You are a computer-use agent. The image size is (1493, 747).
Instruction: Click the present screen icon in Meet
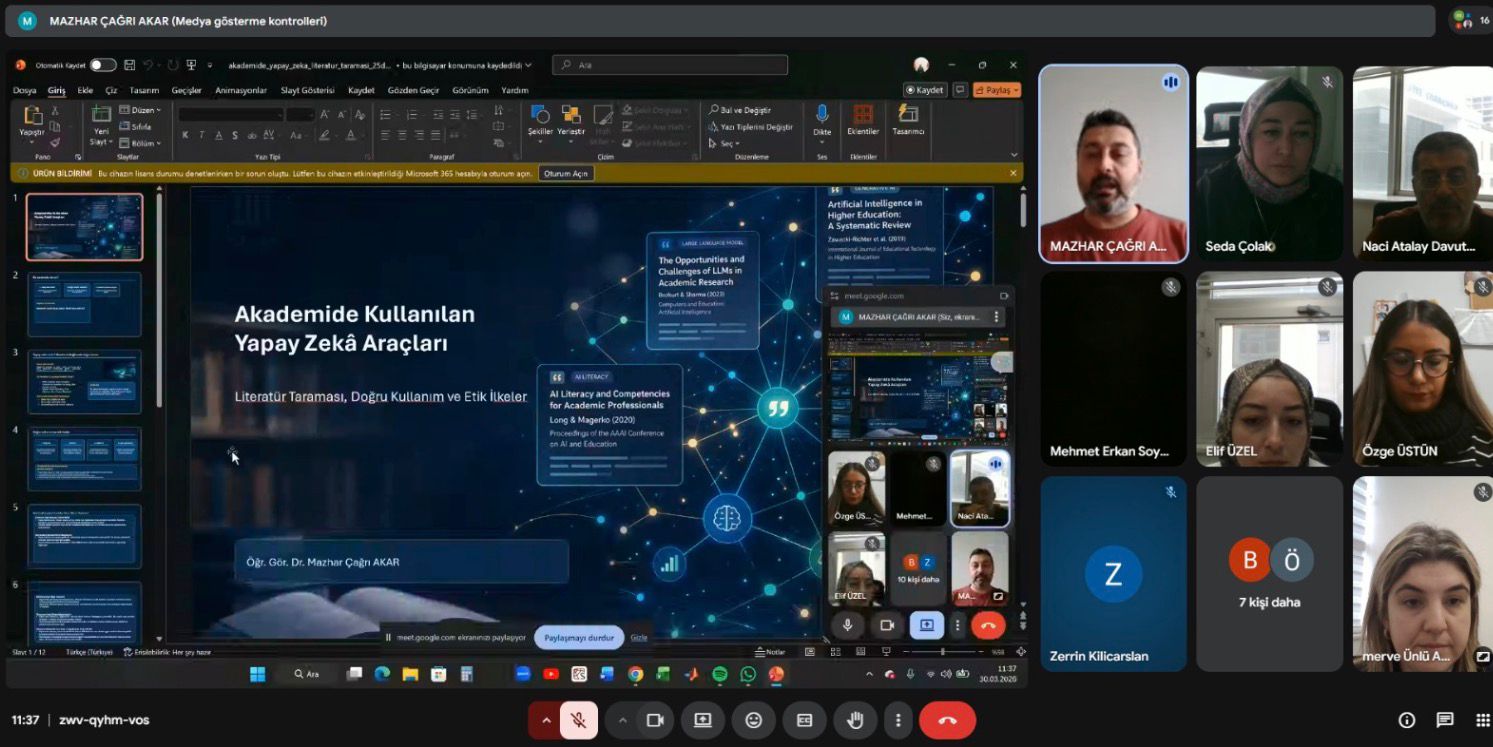point(703,720)
